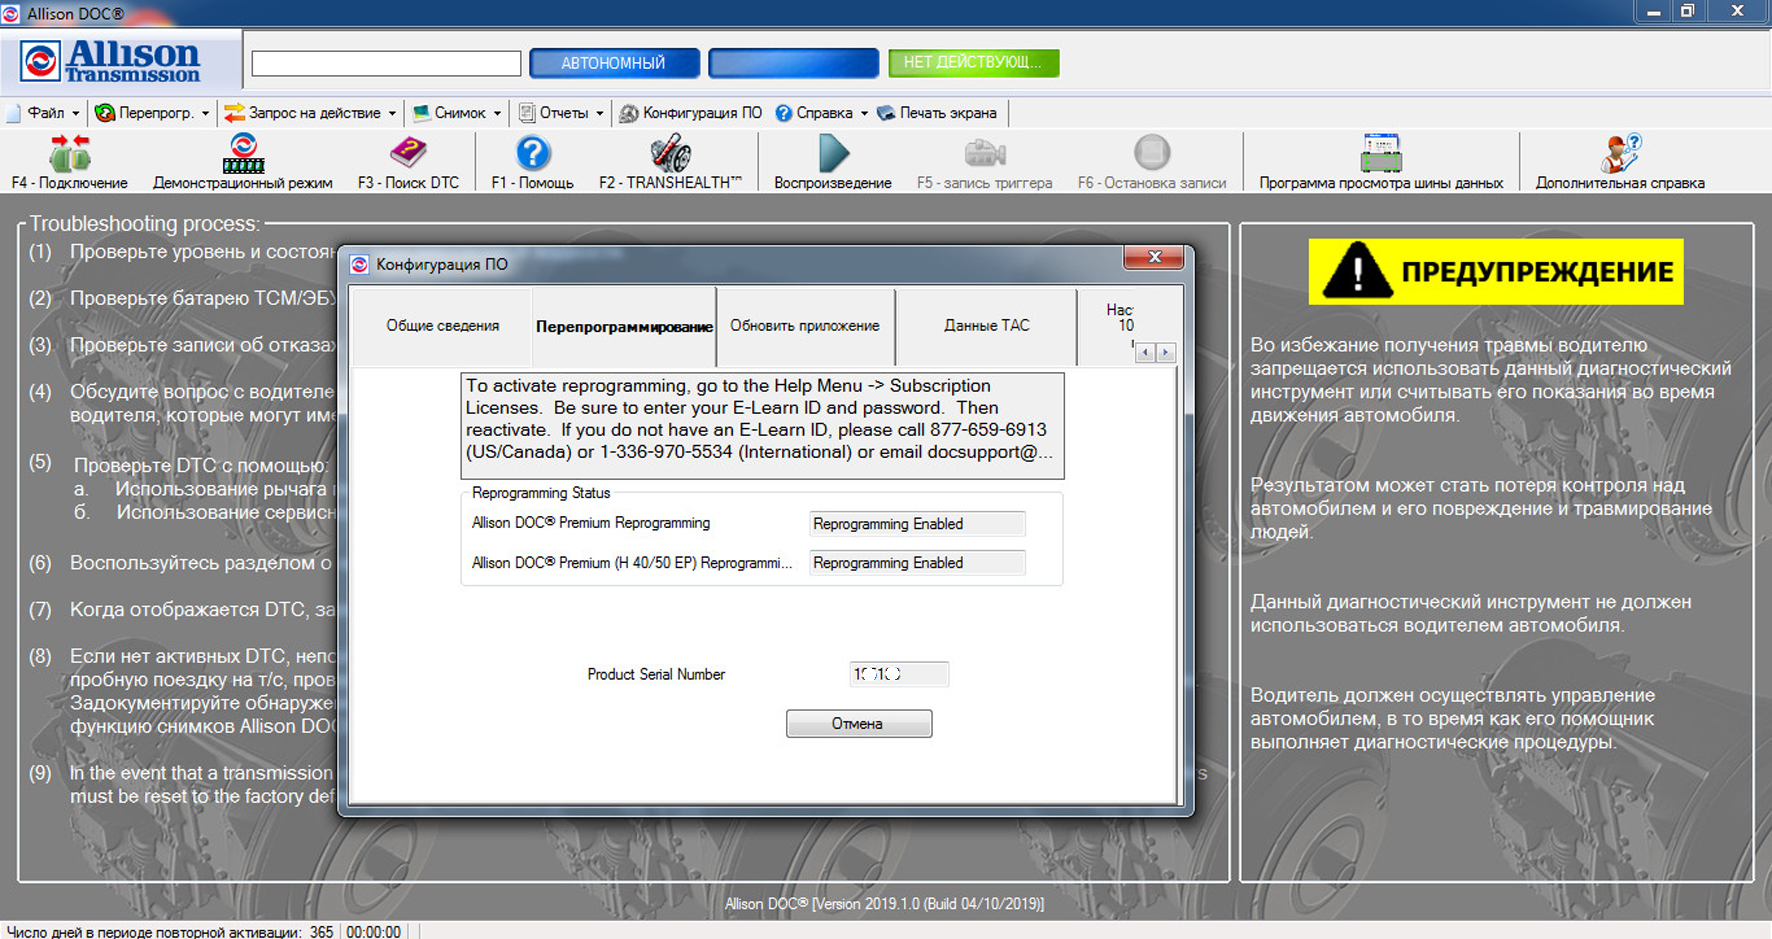Open the Снимок menu
This screenshot has width=1772, height=939.
[x=457, y=113]
